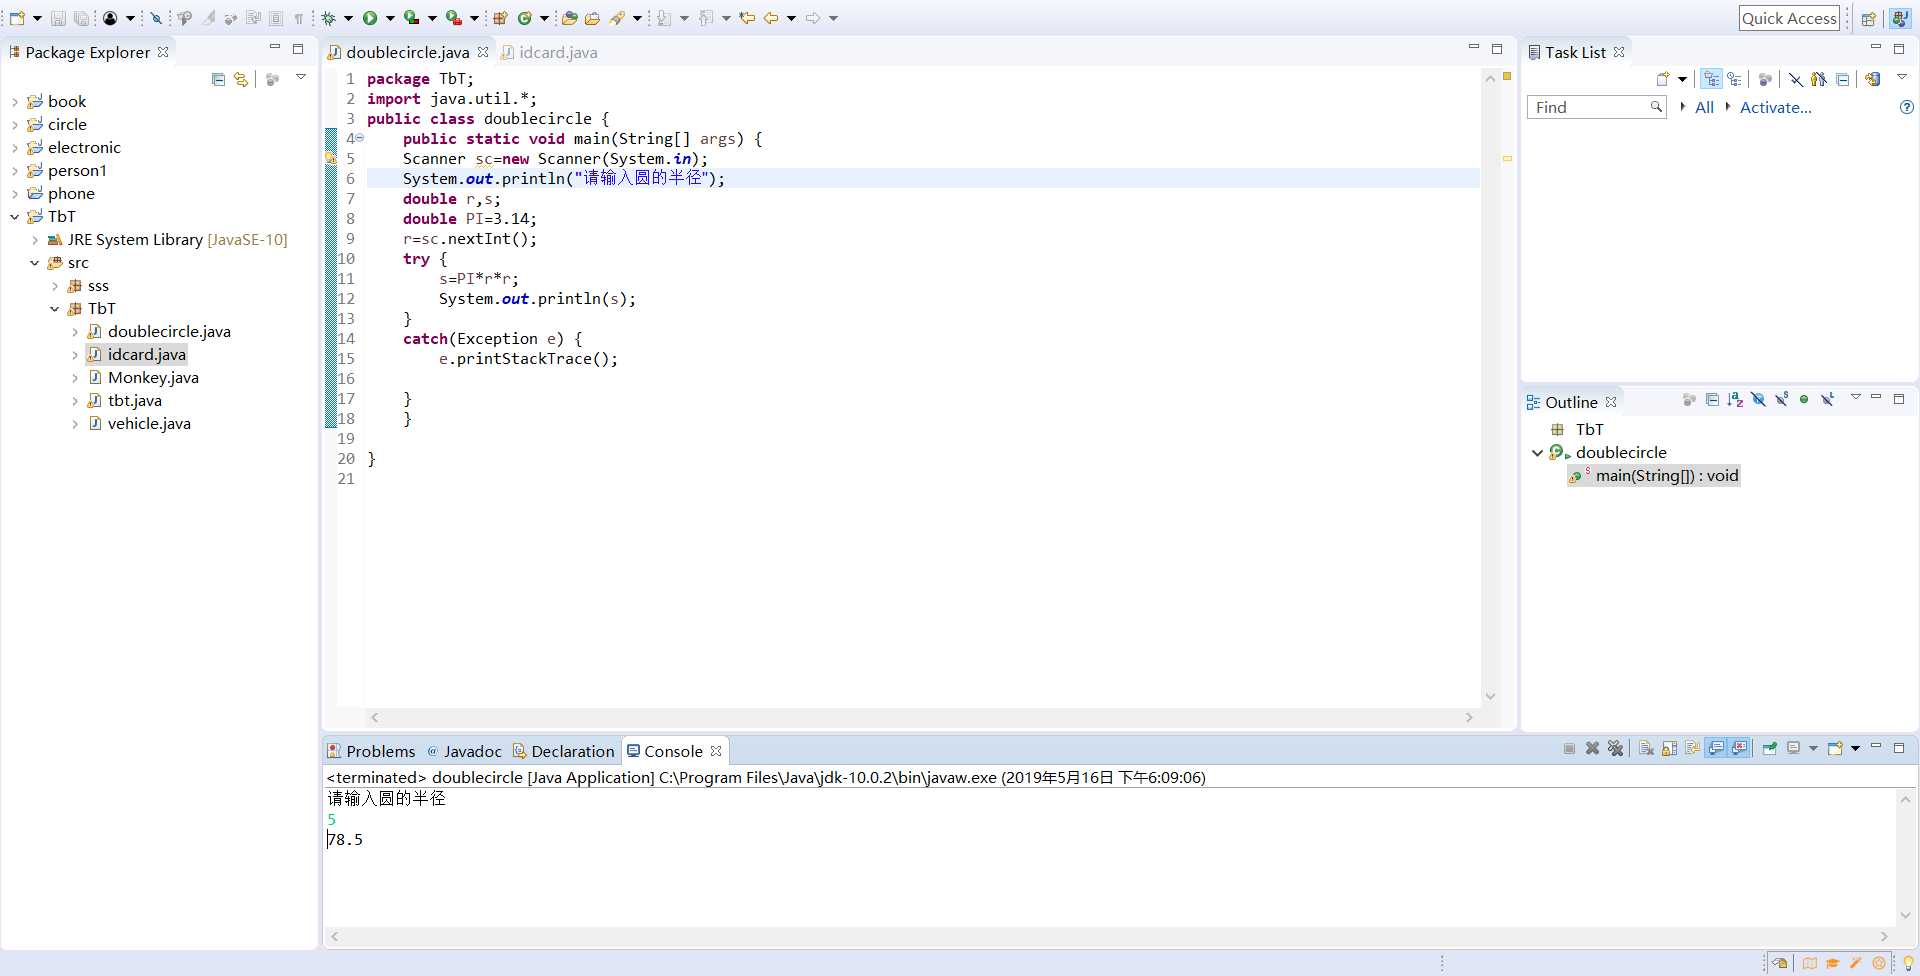Toggle Hide Static Members in Outline

click(1782, 400)
